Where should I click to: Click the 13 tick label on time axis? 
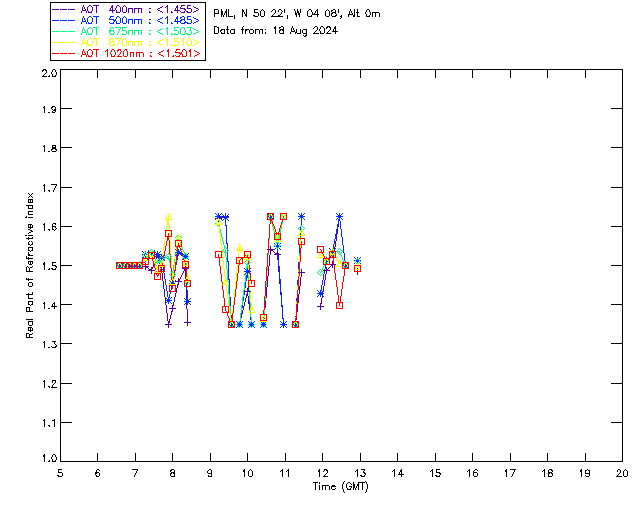[360, 473]
